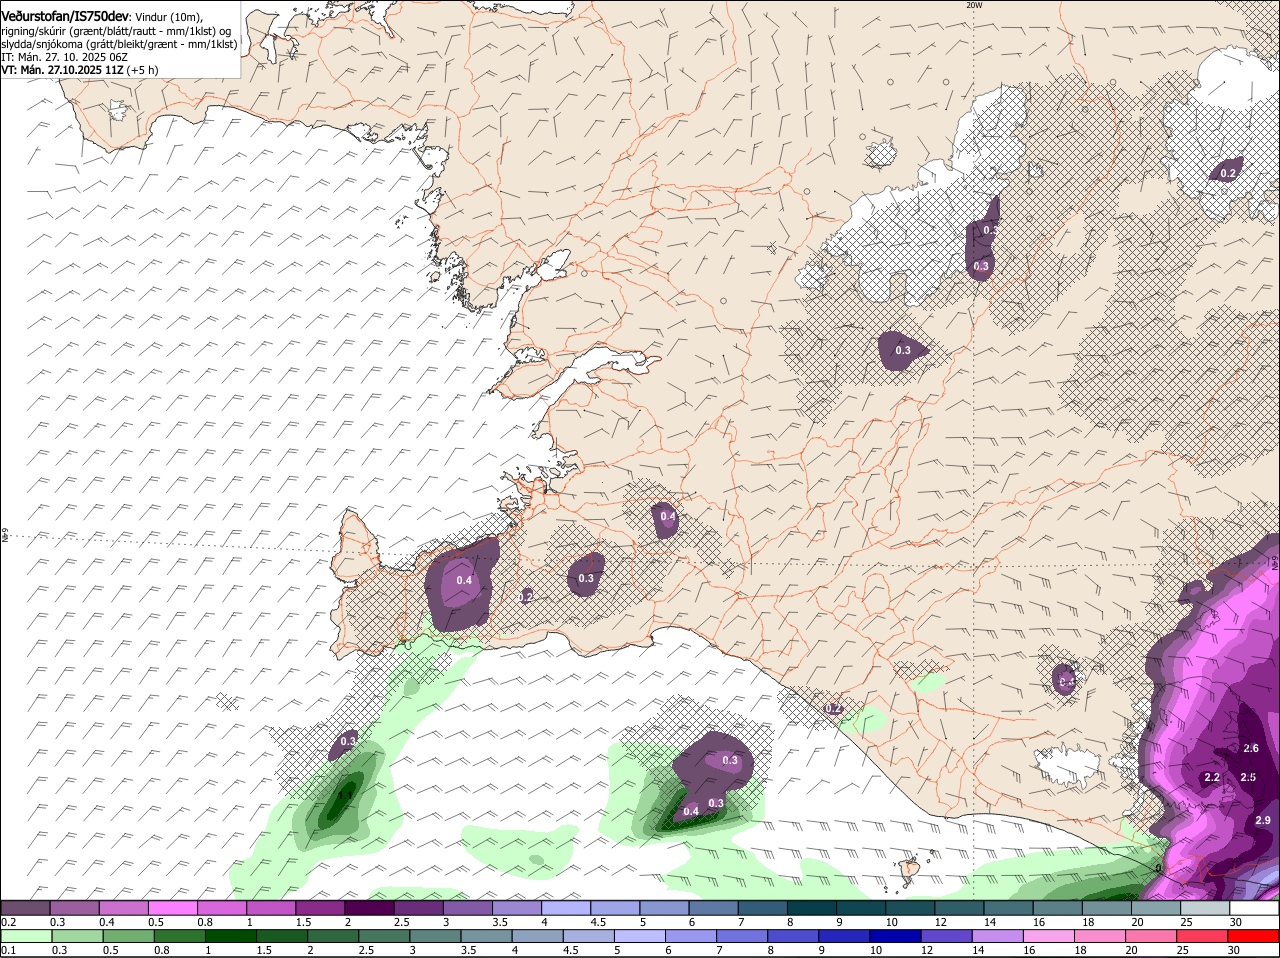This screenshot has height=958, width=1280.
Task: Select the 3 violet snow scale swatch
Action: [468, 908]
